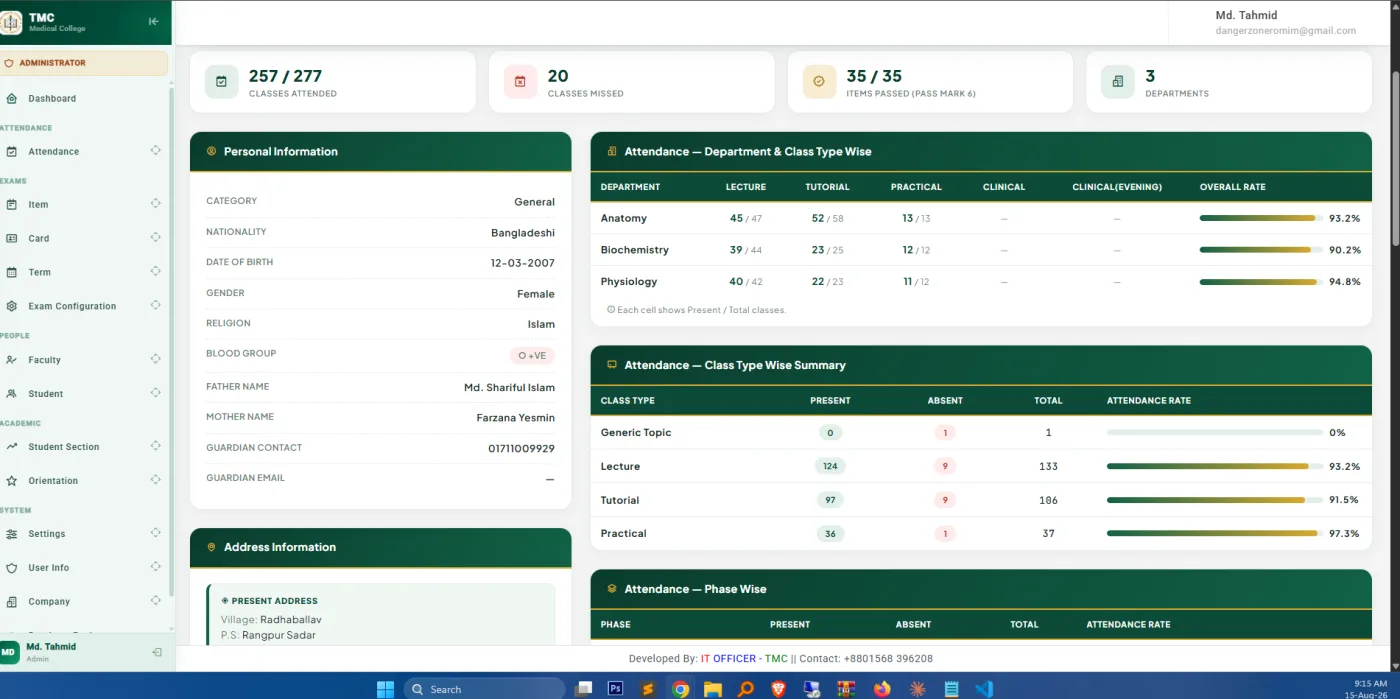Click the O +VE blood group badge
The image size is (1400, 699).
pyautogui.click(x=532, y=356)
